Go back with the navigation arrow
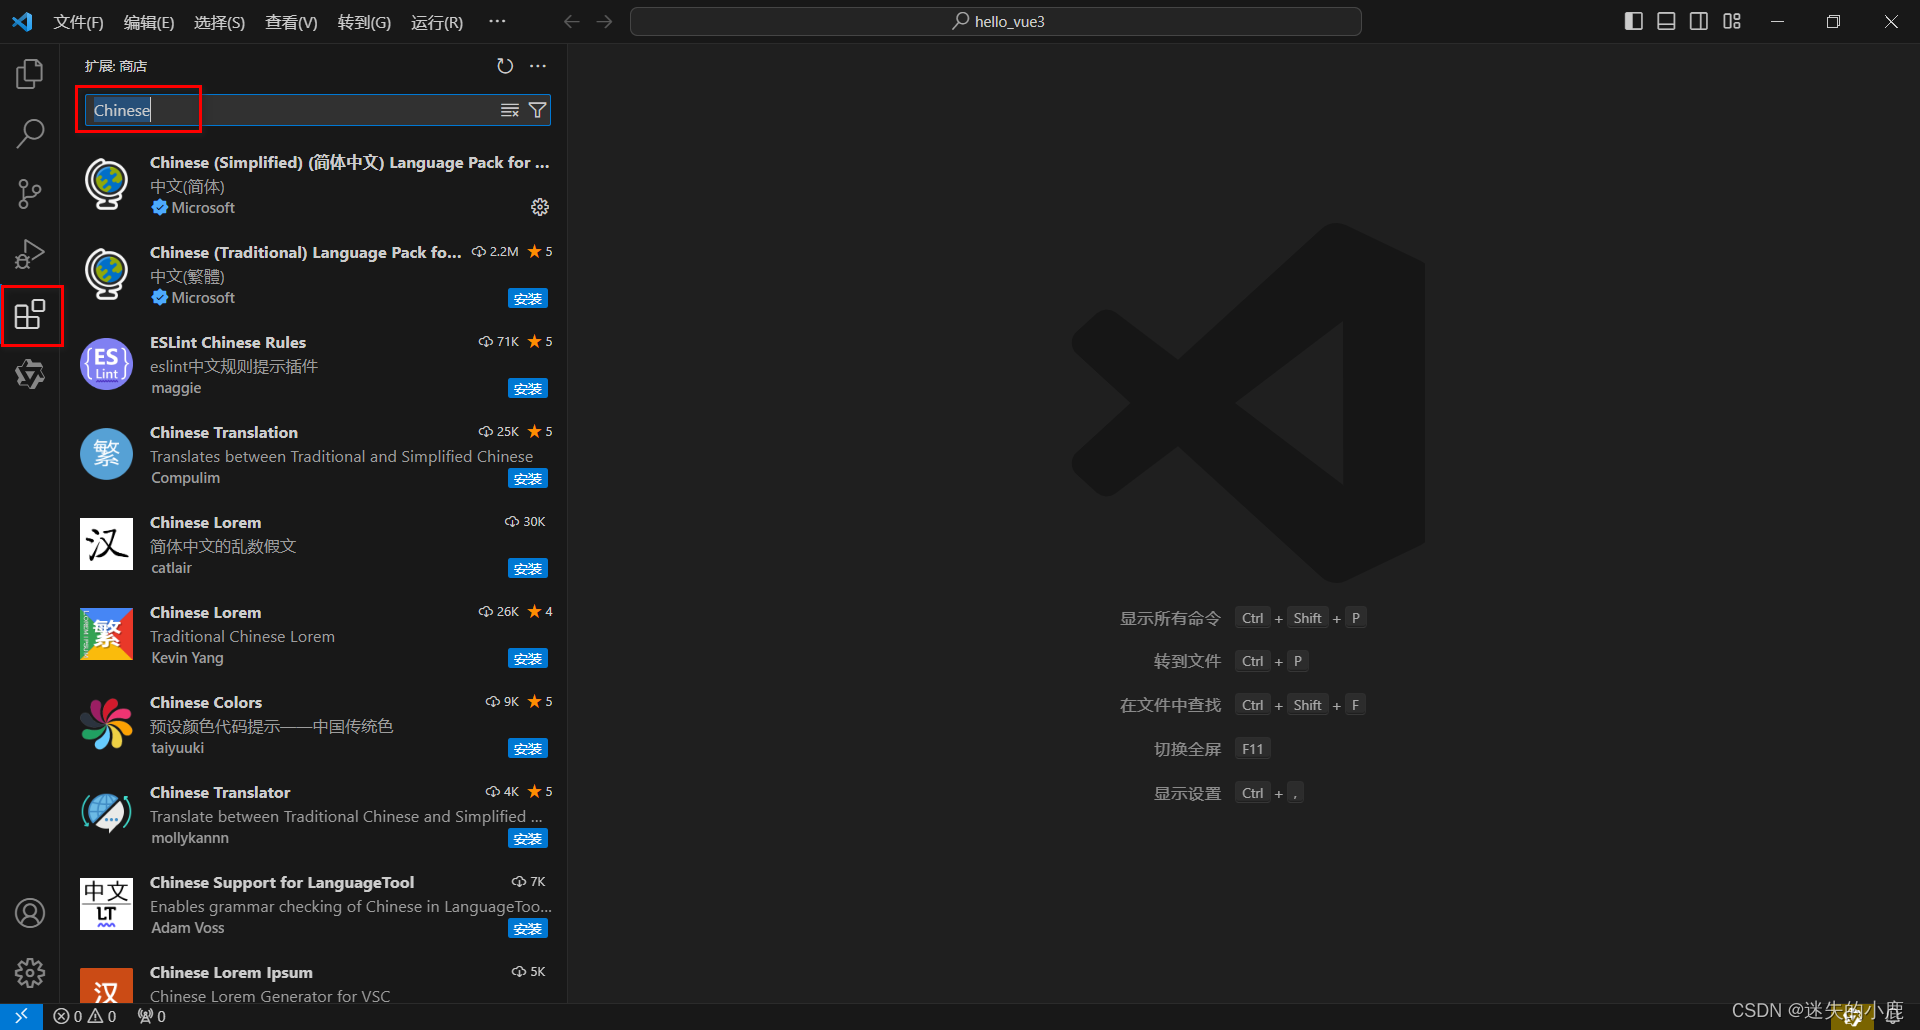The width and height of the screenshot is (1920, 1030). coord(572,22)
